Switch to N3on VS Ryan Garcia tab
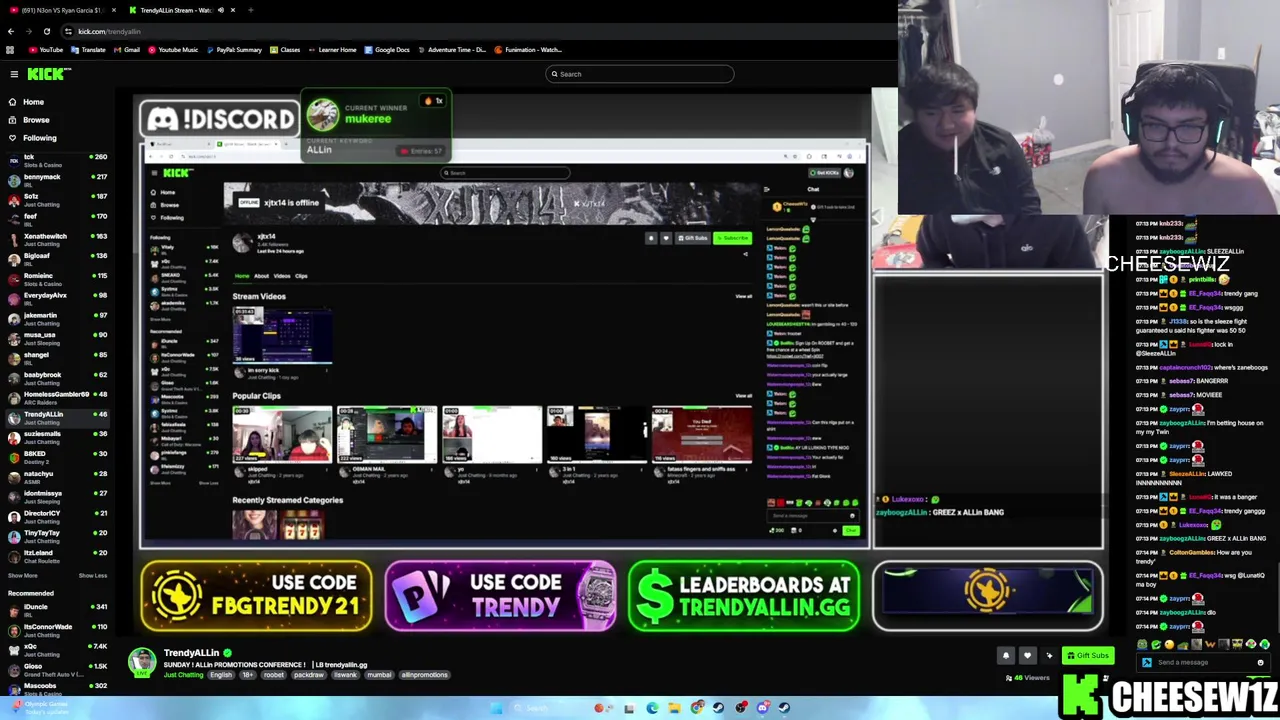This screenshot has width=1280, height=720. (x=60, y=10)
